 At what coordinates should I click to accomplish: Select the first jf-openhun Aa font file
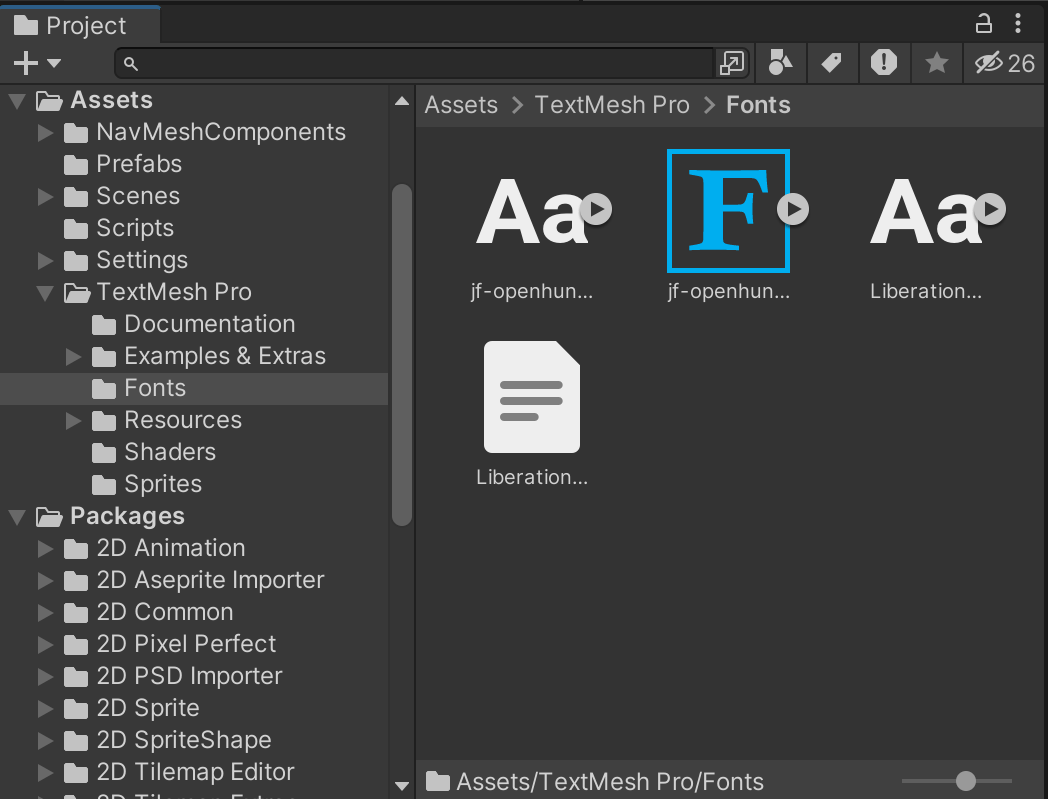coord(532,211)
